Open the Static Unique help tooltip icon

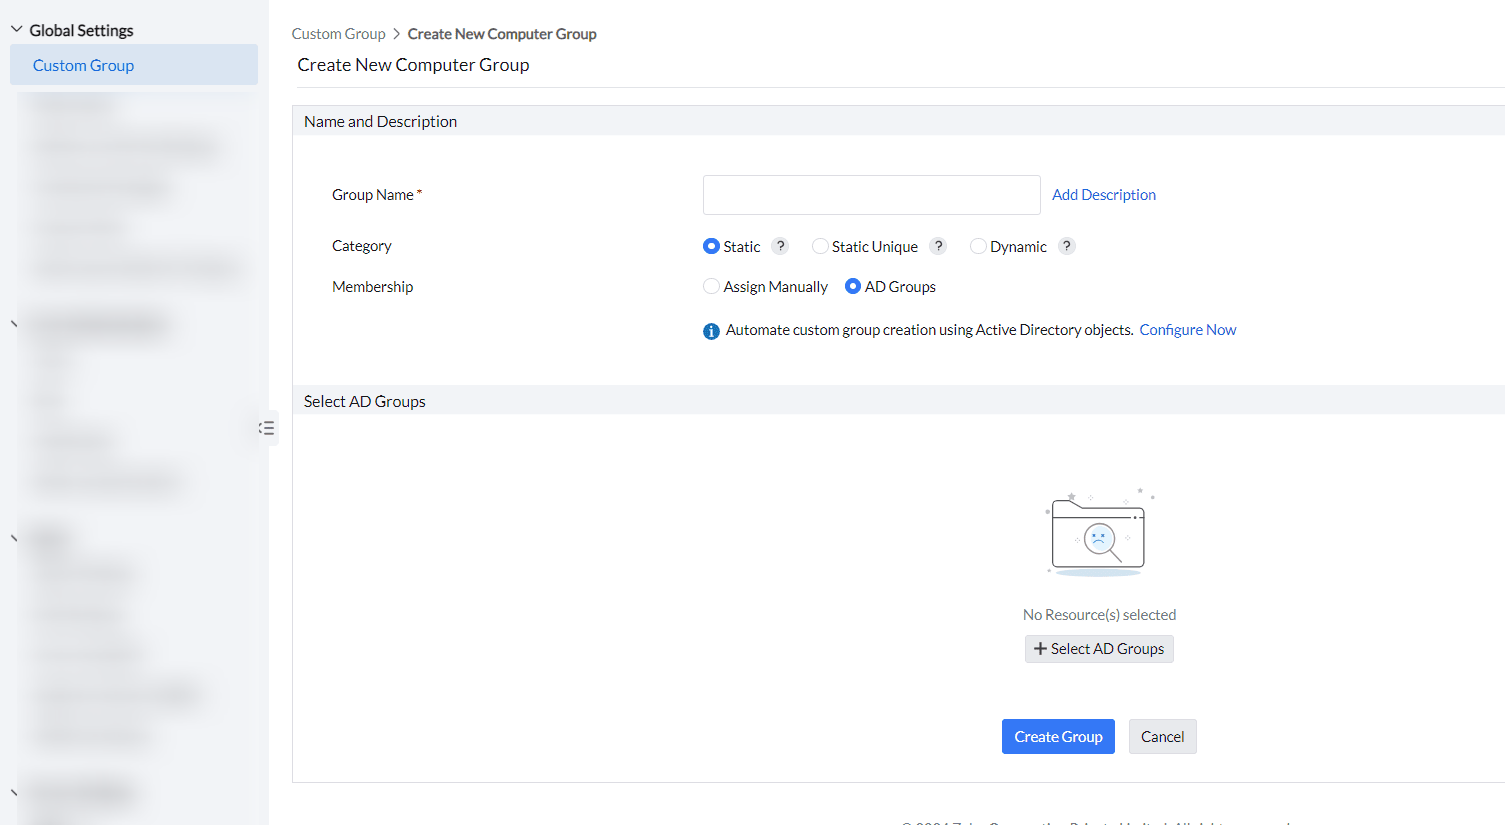pyautogui.click(x=938, y=246)
